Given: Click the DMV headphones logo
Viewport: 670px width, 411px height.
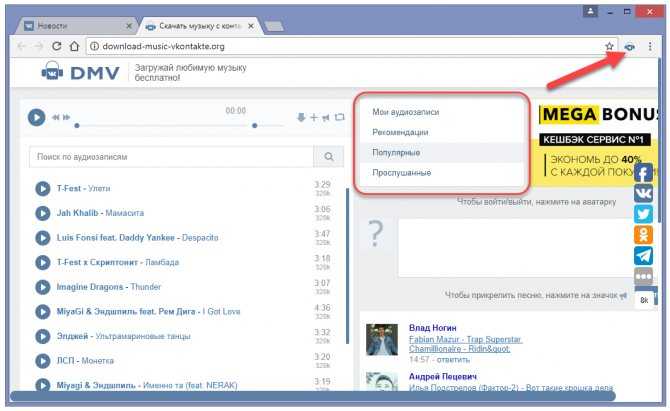Looking at the screenshot, I should [x=52, y=72].
